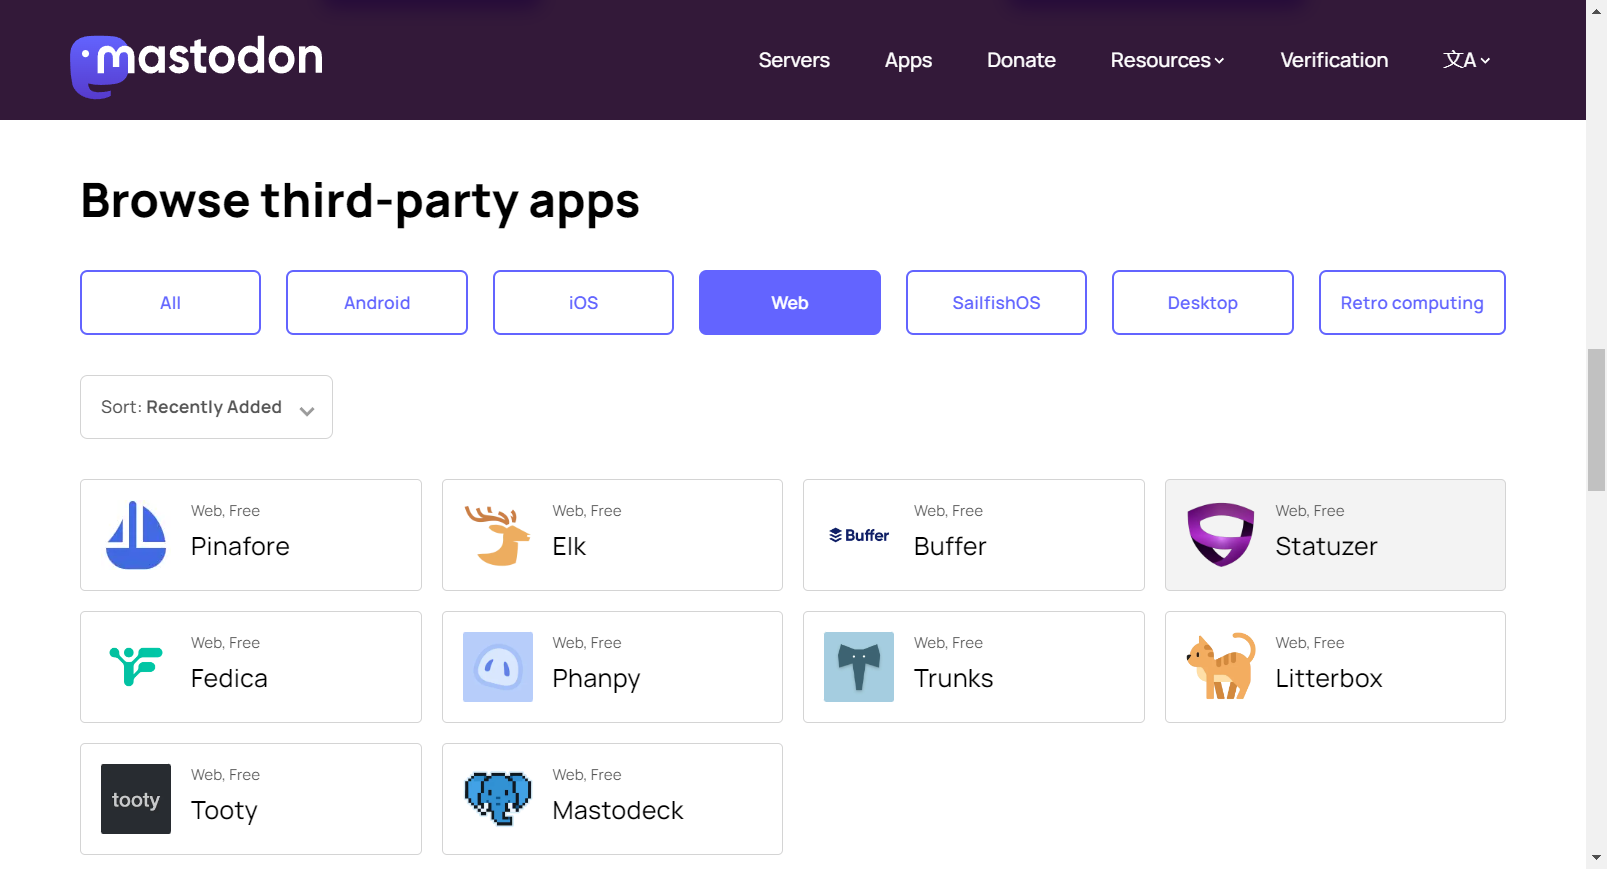The image size is (1607, 869).
Task: Filter apps by Desktop
Action: pos(1203,302)
